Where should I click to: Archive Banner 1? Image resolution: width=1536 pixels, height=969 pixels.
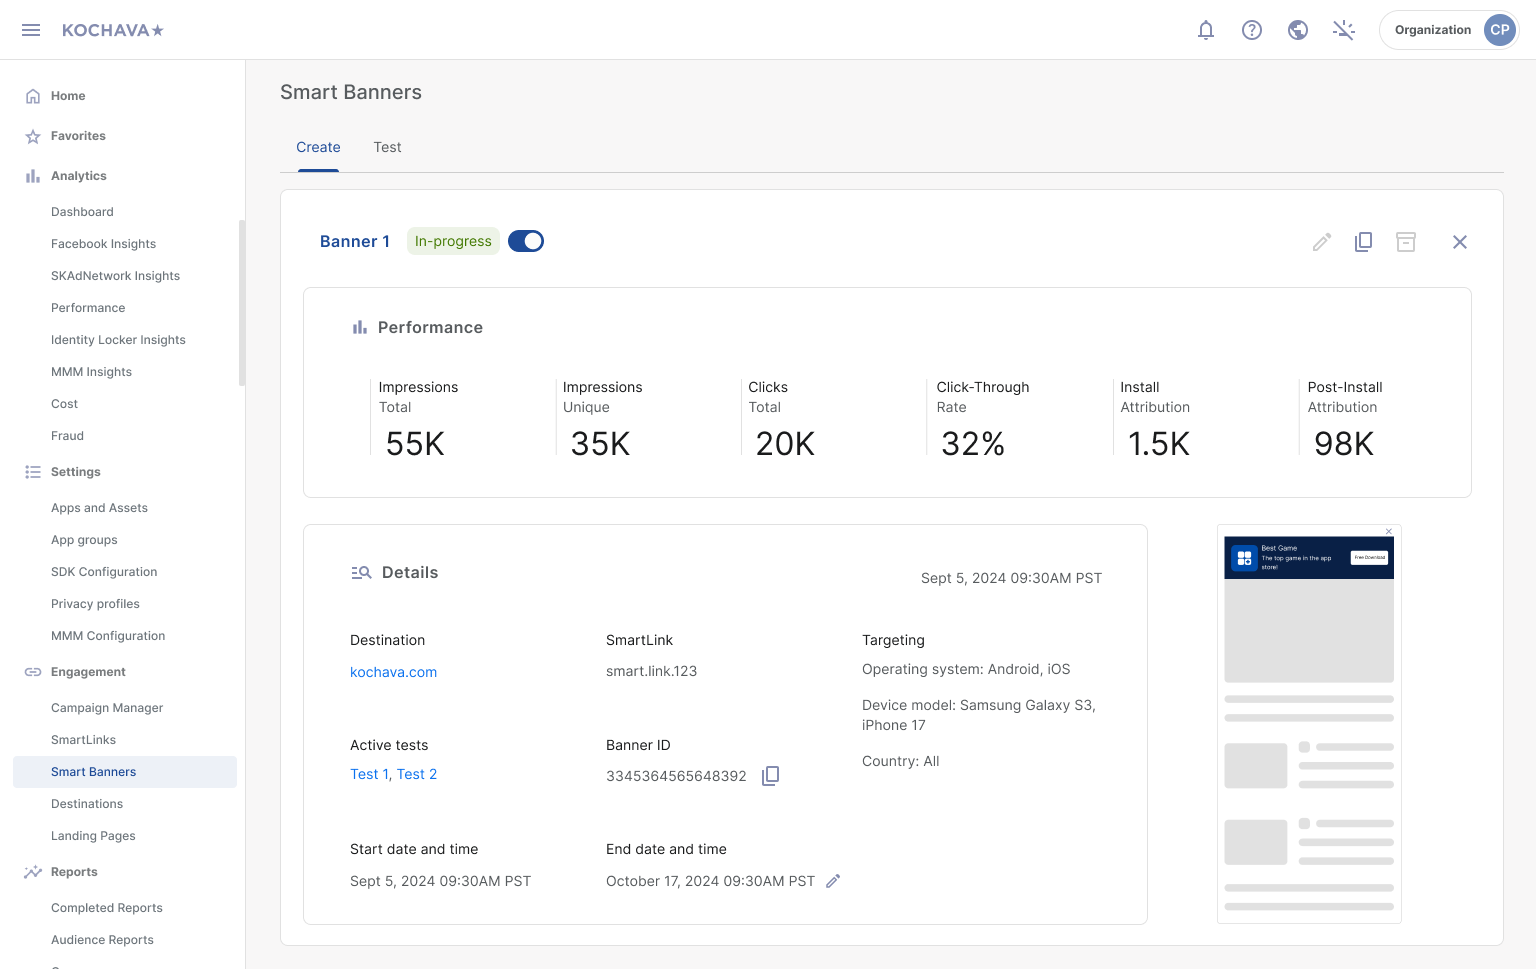point(1406,242)
